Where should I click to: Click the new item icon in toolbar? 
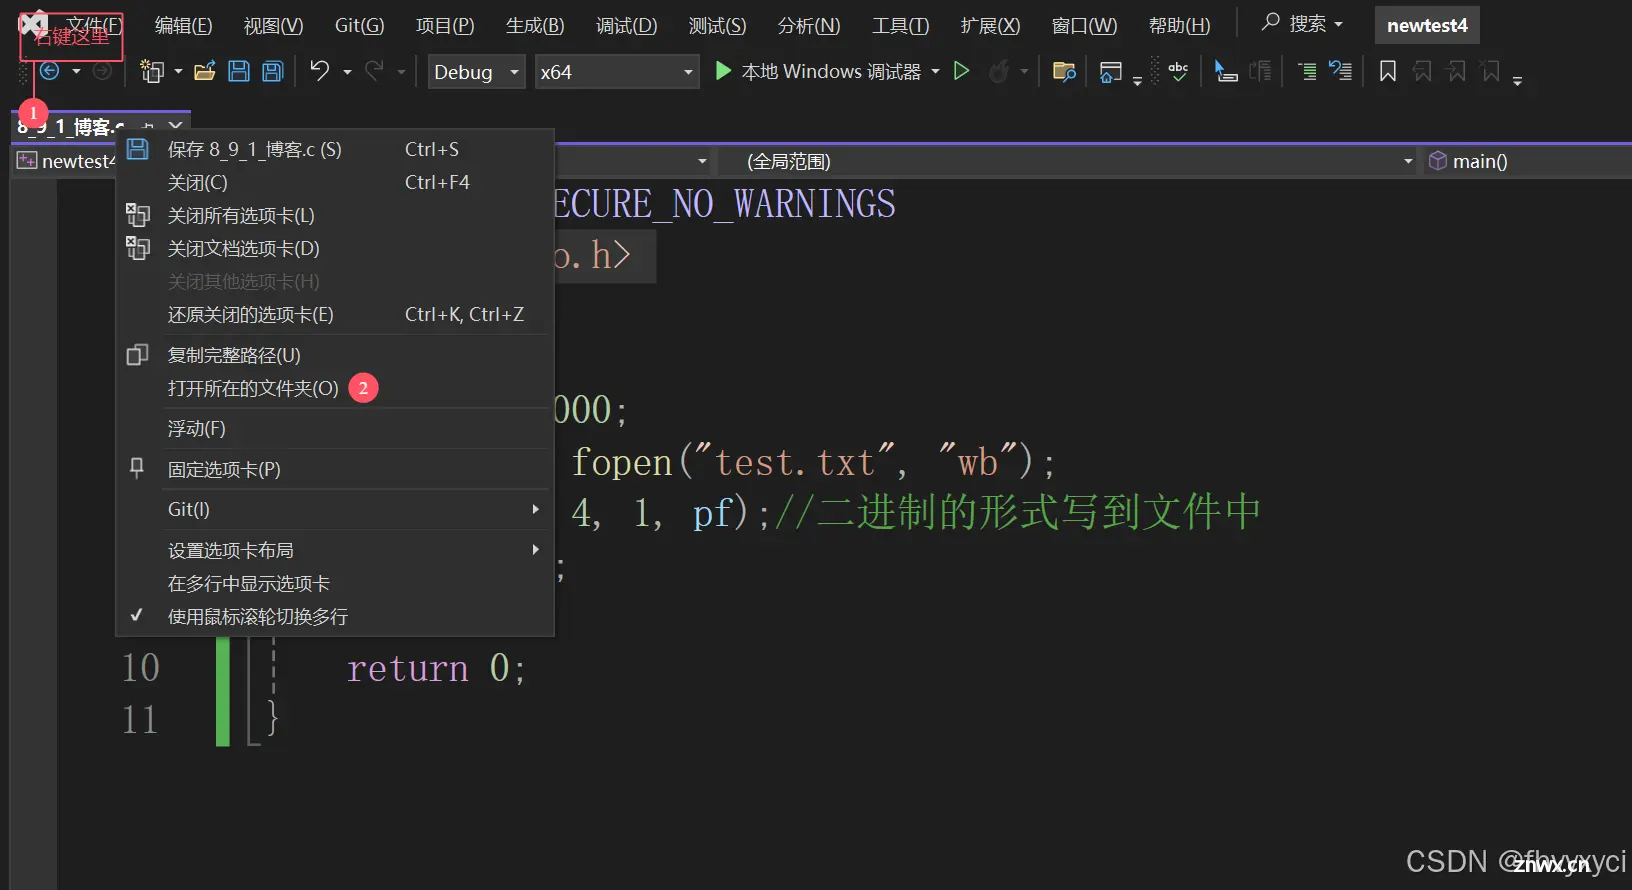(x=152, y=71)
